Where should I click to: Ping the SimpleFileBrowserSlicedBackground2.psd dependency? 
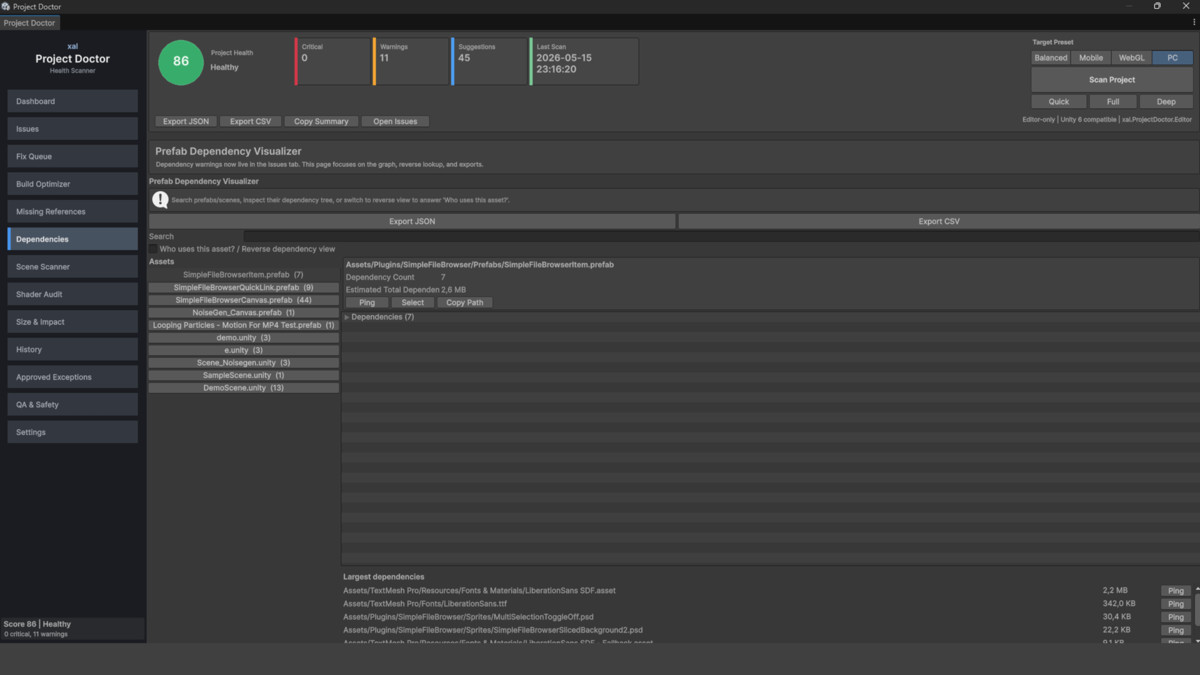point(1176,630)
